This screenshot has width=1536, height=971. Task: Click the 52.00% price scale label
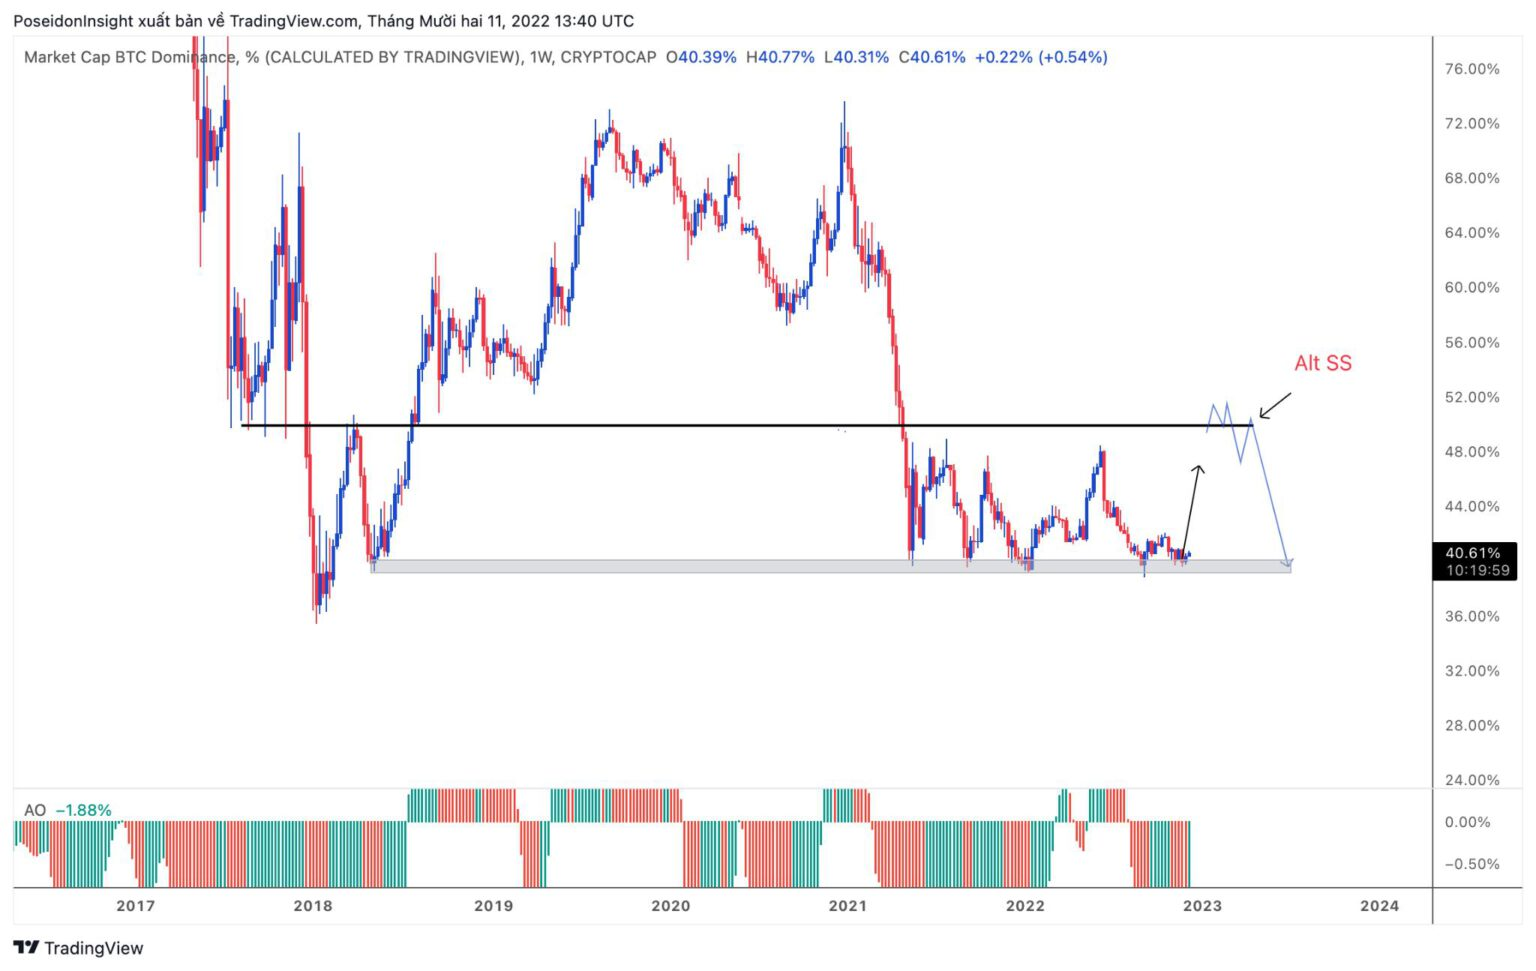(x=1471, y=397)
